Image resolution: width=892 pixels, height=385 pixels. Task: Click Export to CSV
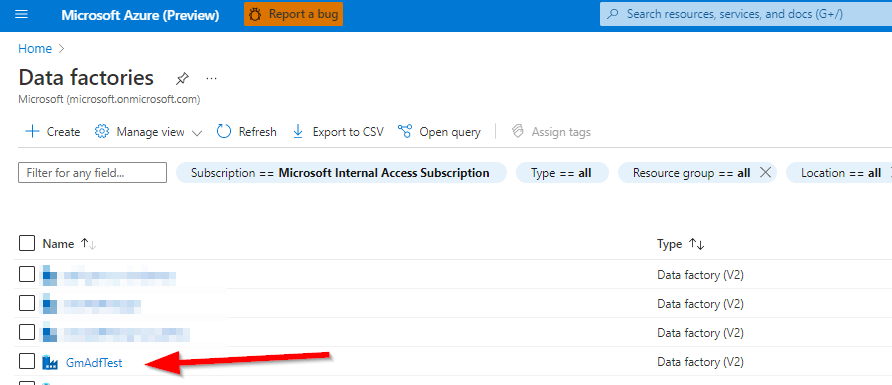coord(338,132)
